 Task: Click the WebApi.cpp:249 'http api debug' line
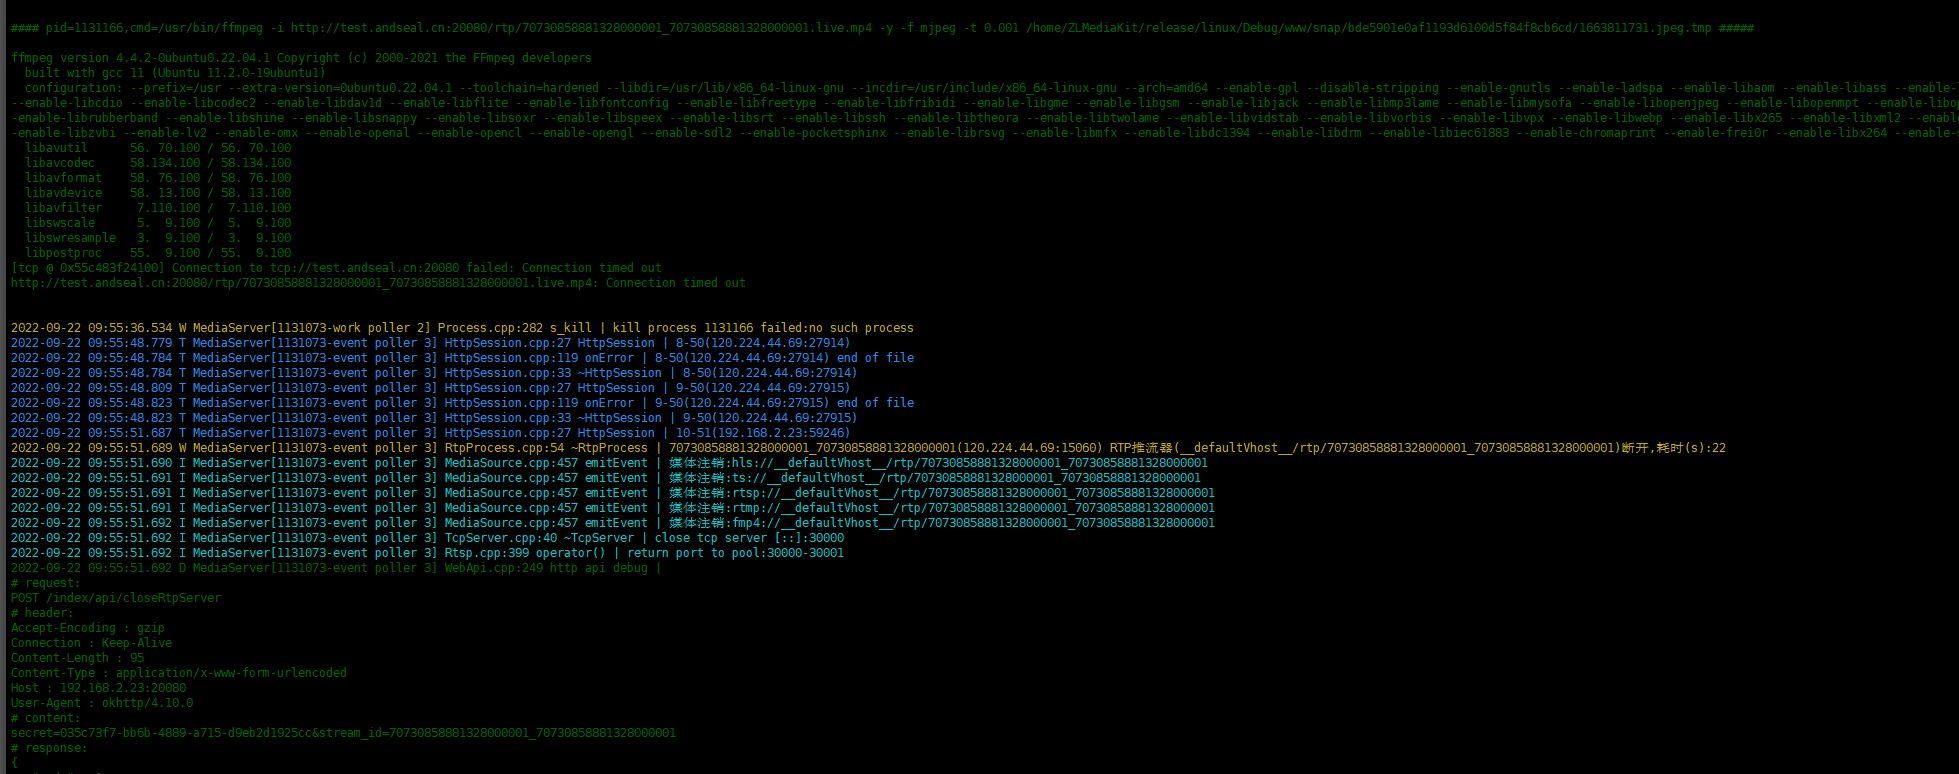pyautogui.click(x=336, y=568)
